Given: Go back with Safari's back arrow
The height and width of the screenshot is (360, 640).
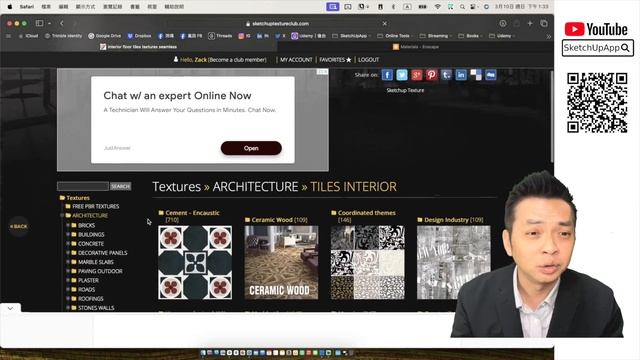Looking at the screenshot, I should [x=62, y=23].
